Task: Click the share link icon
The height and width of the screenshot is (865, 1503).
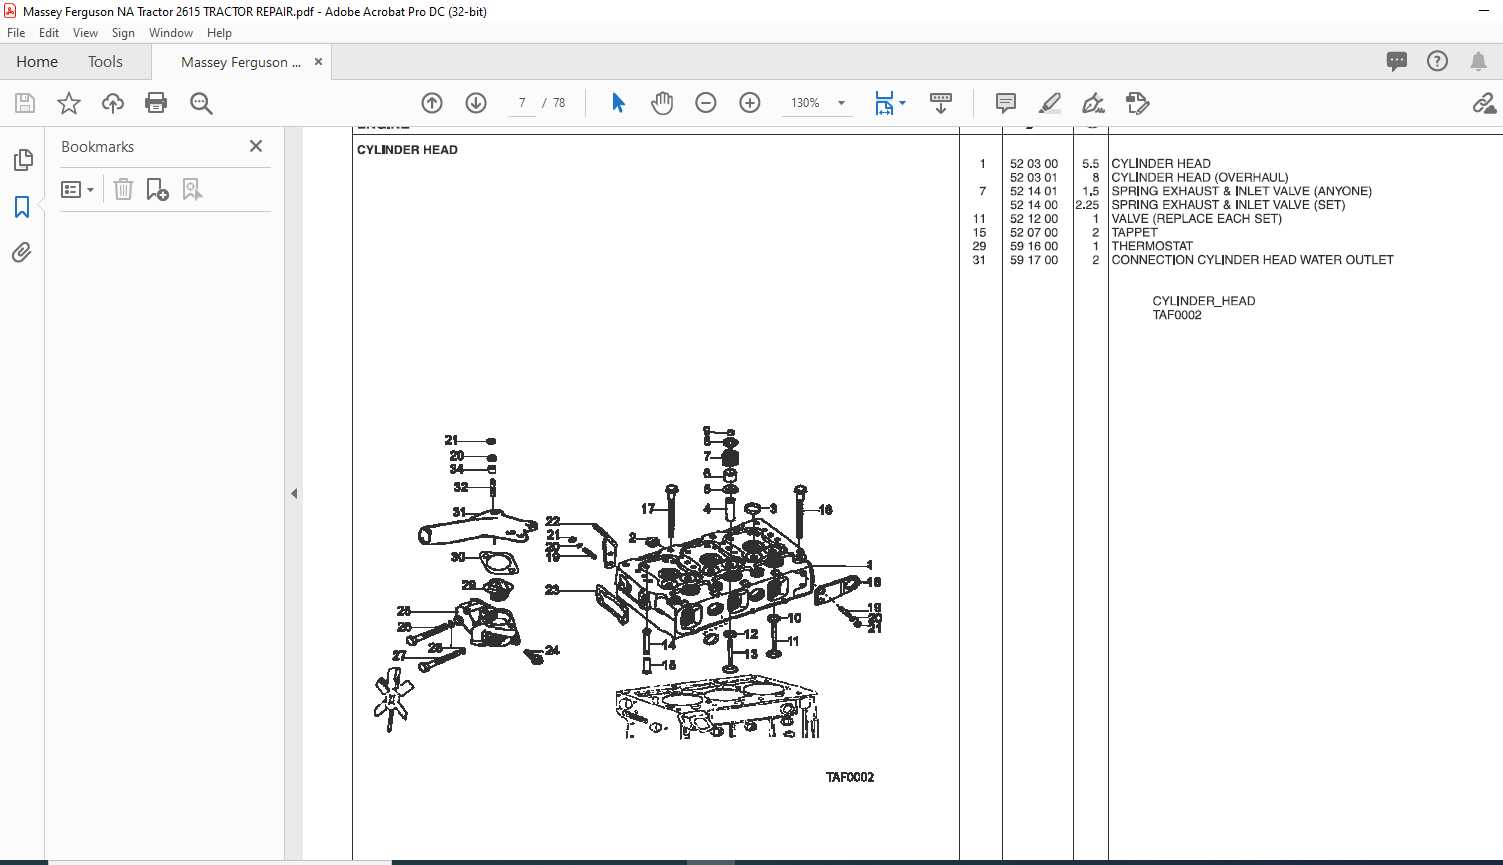Action: [1484, 103]
